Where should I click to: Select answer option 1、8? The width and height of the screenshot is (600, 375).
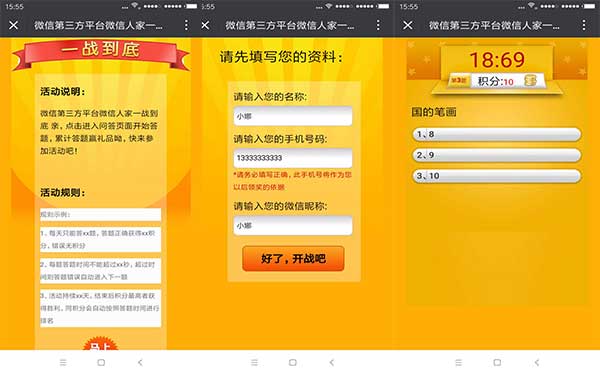[x=497, y=134]
